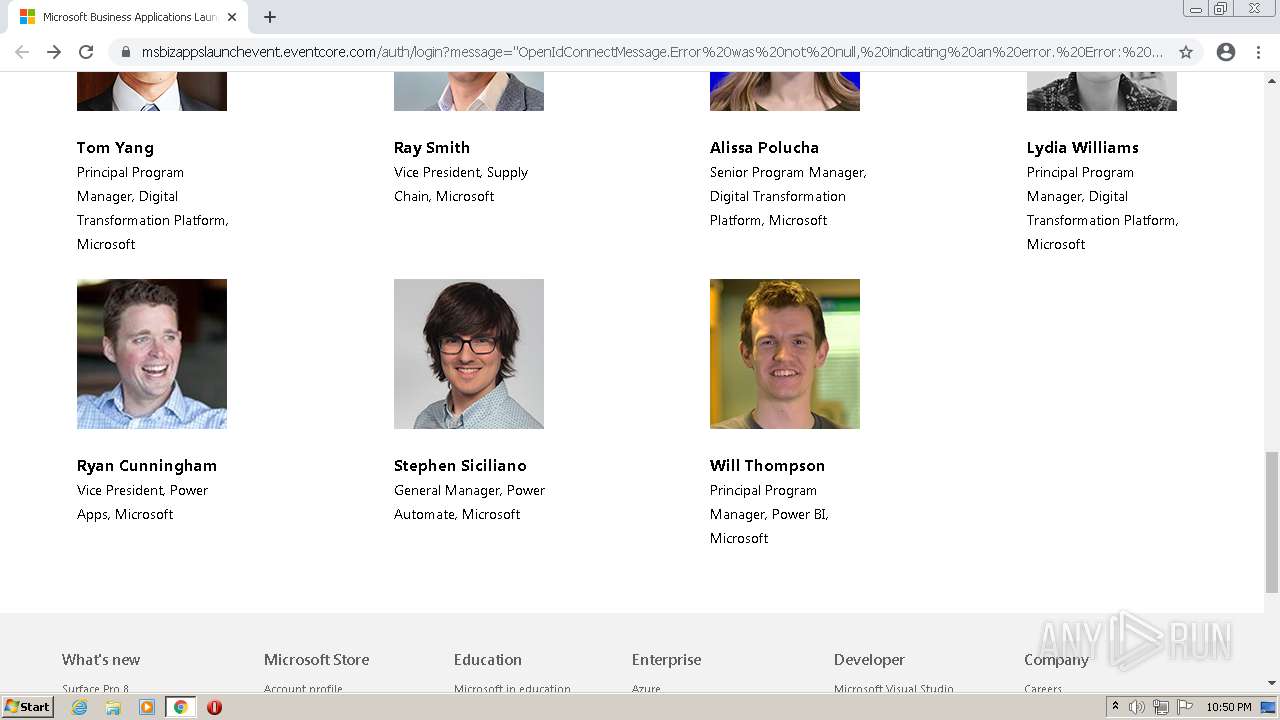Click the name Stephen Siciliano
The width and height of the screenshot is (1280, 720).
(460, 466)
